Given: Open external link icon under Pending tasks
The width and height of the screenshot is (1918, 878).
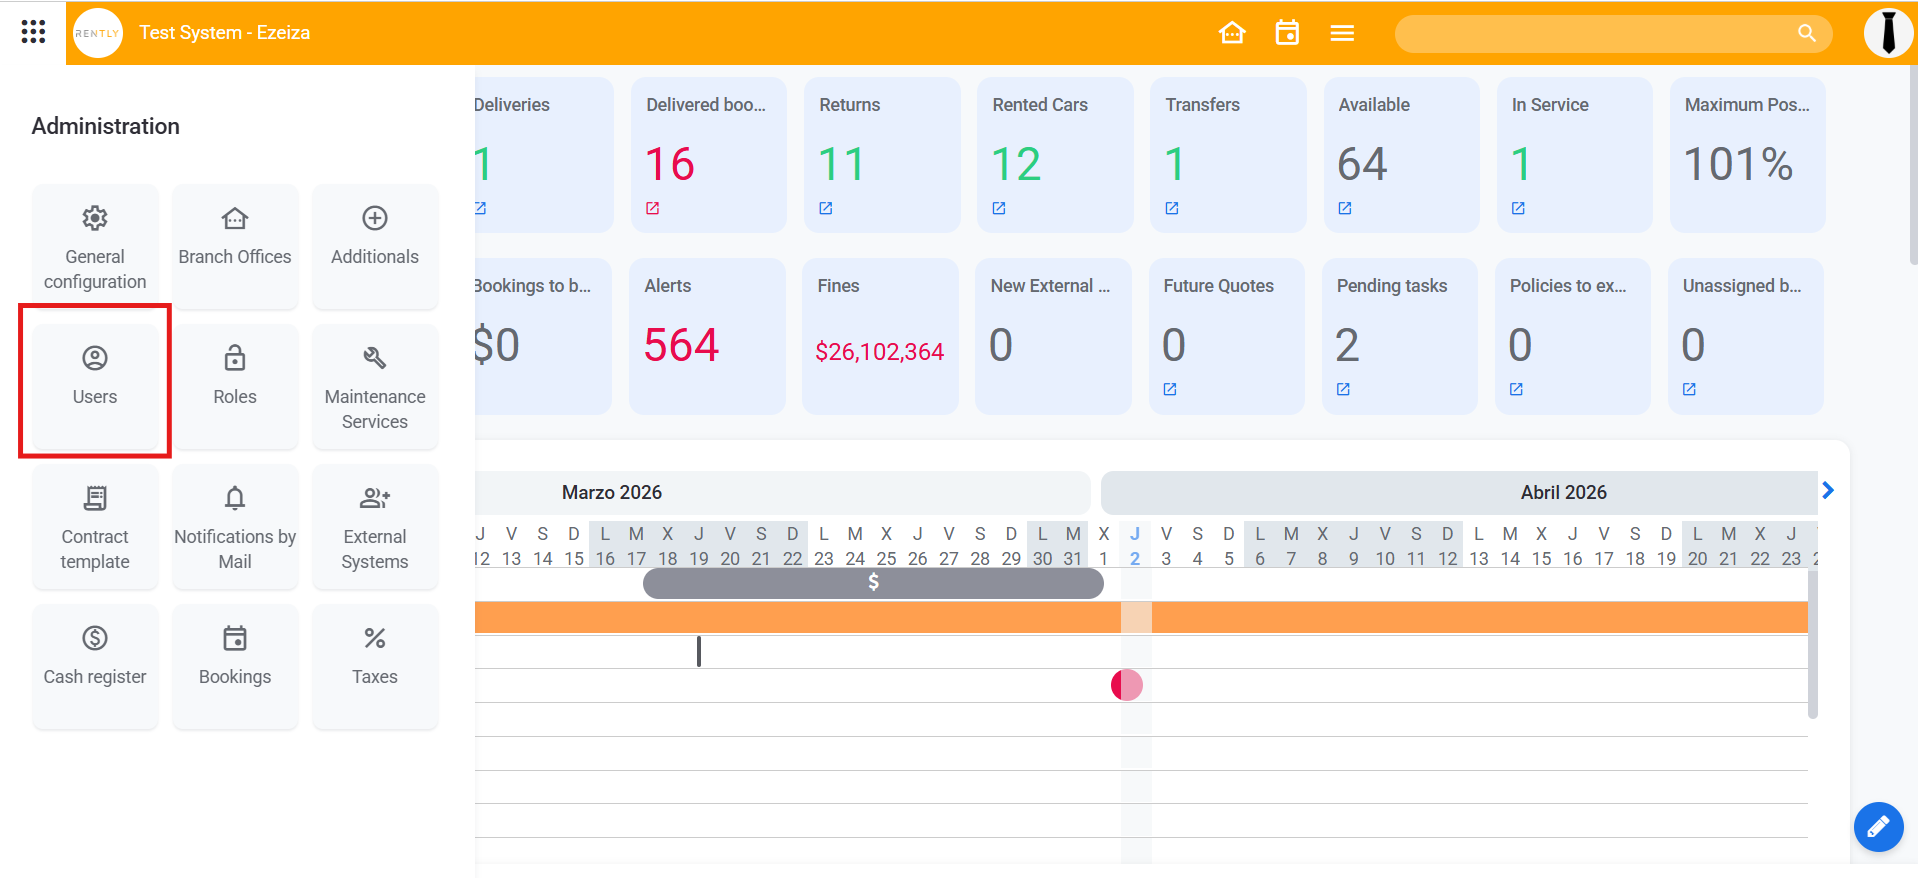Looking at the screenshot, I should coord(1343,389).
